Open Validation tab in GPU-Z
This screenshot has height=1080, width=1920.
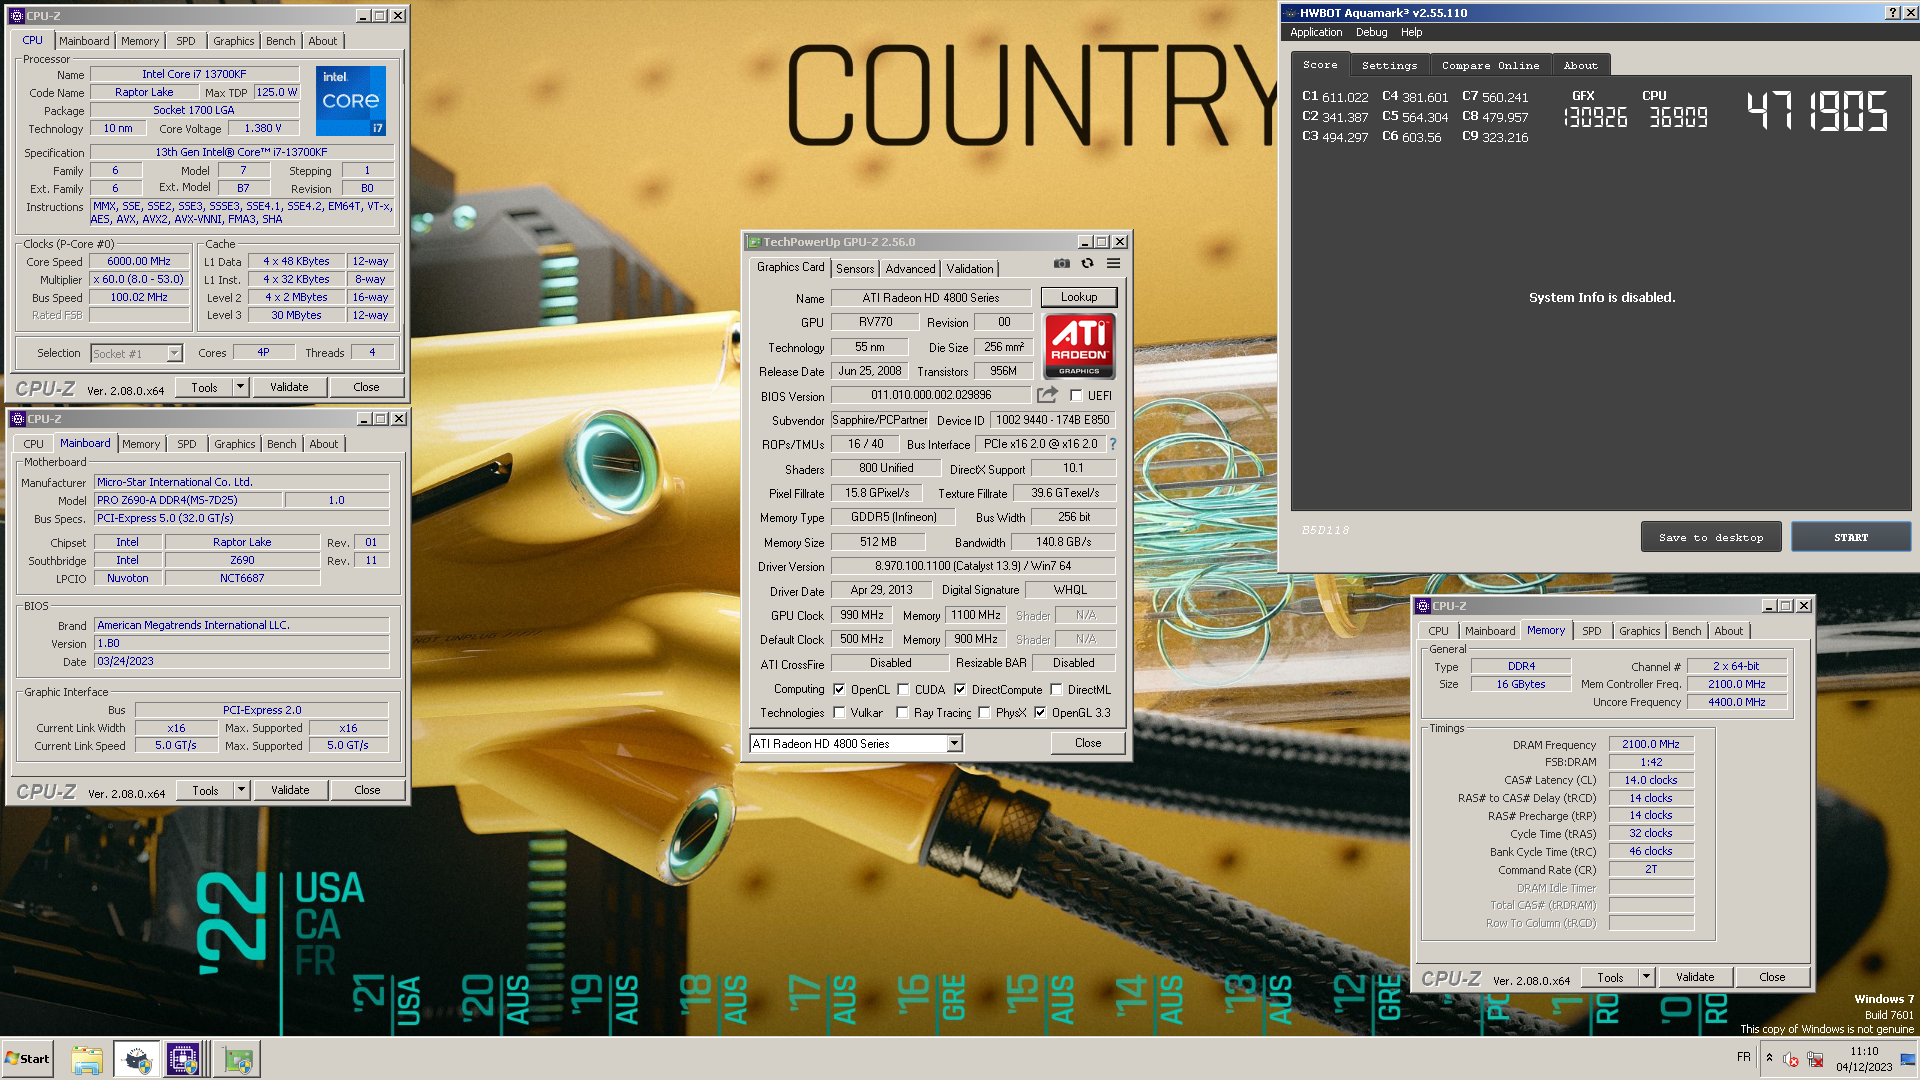tap(970, 269)
